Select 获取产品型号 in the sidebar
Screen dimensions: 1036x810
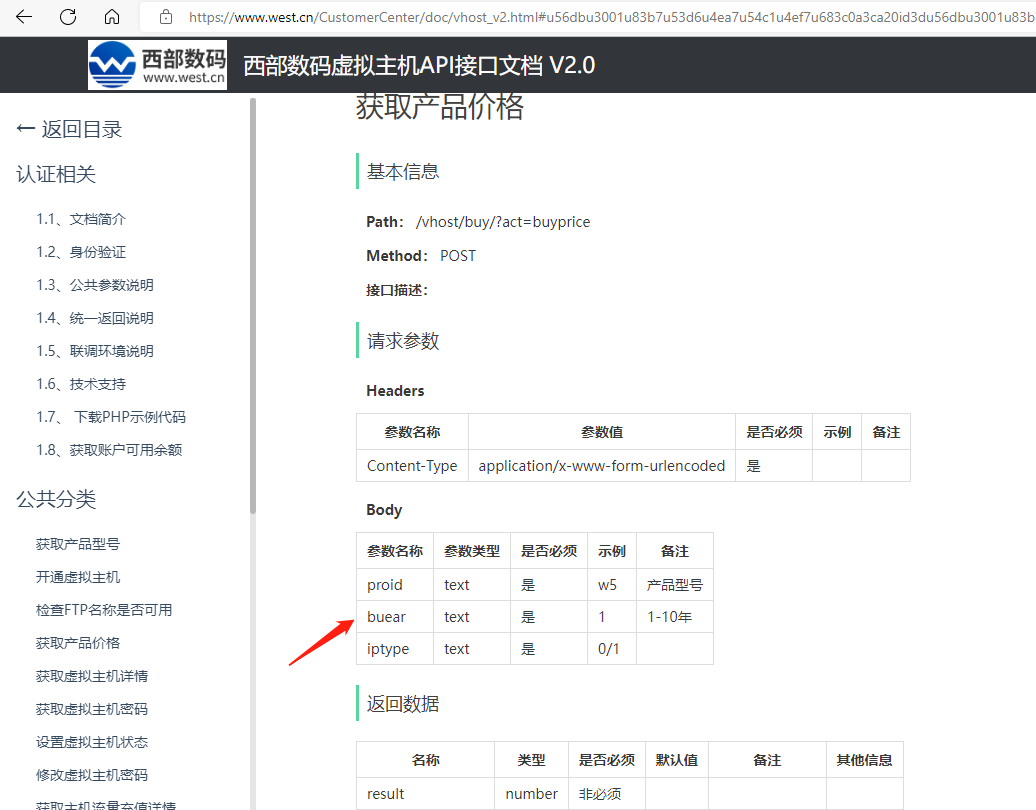pos(78,544)
